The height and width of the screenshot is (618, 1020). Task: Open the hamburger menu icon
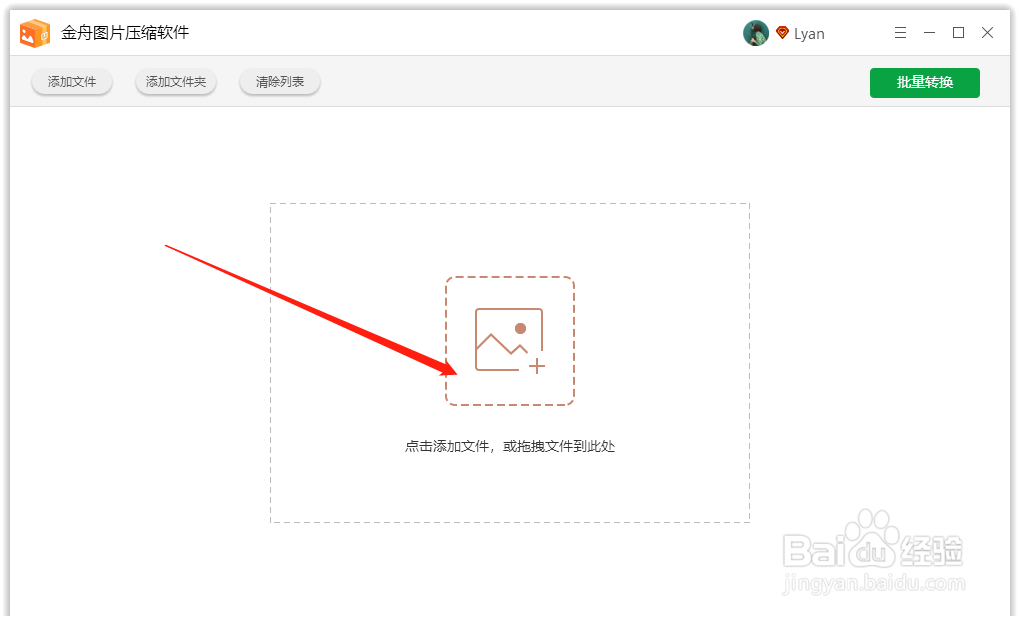coord(900,33)
